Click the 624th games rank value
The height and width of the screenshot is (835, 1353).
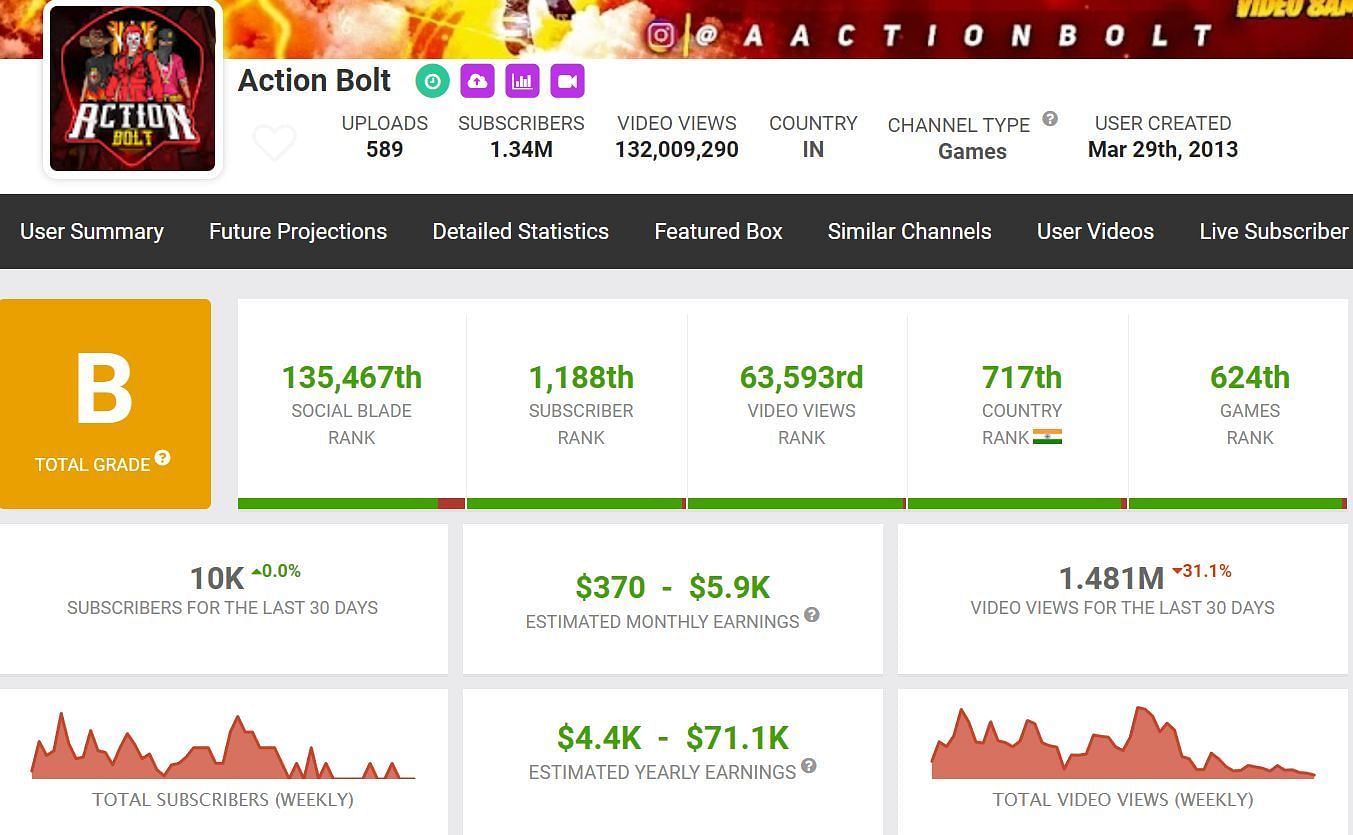click(1250, 378)
